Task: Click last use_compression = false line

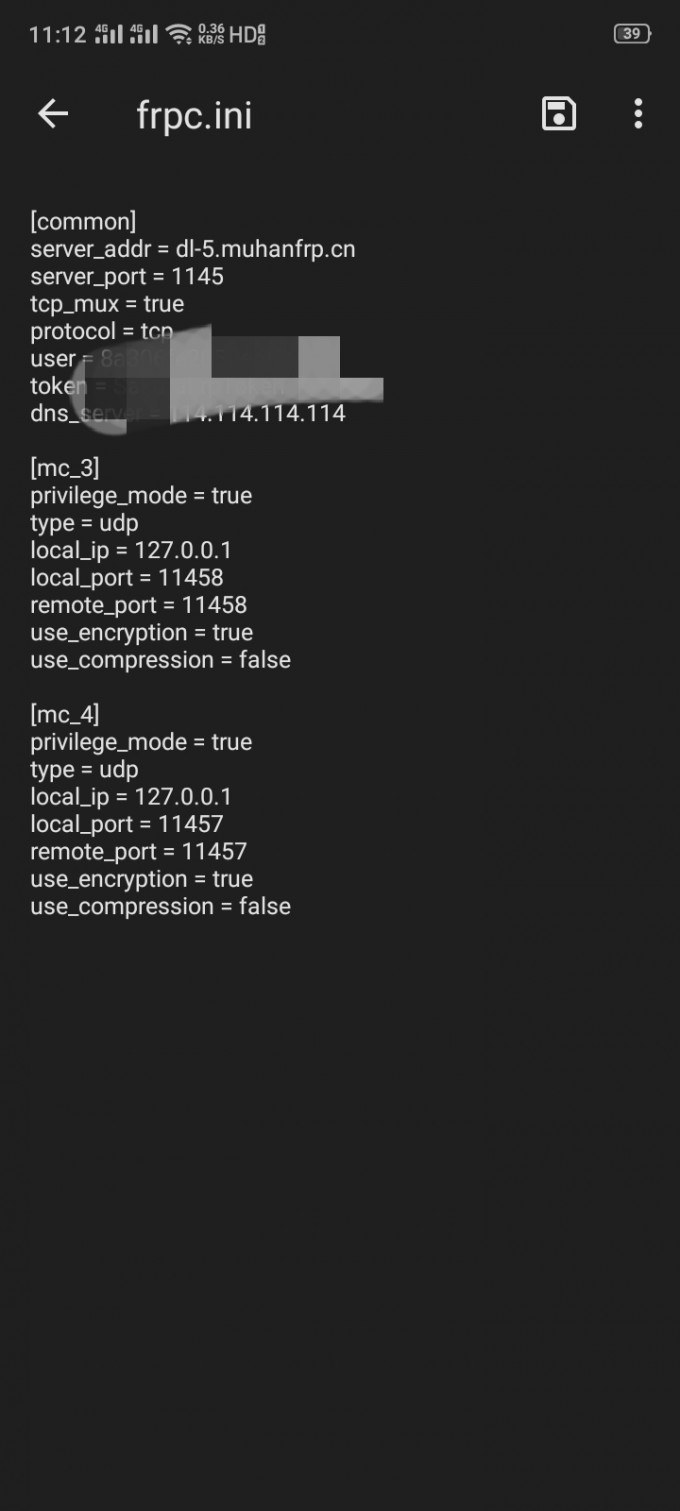Action: [x=160, y=907]
